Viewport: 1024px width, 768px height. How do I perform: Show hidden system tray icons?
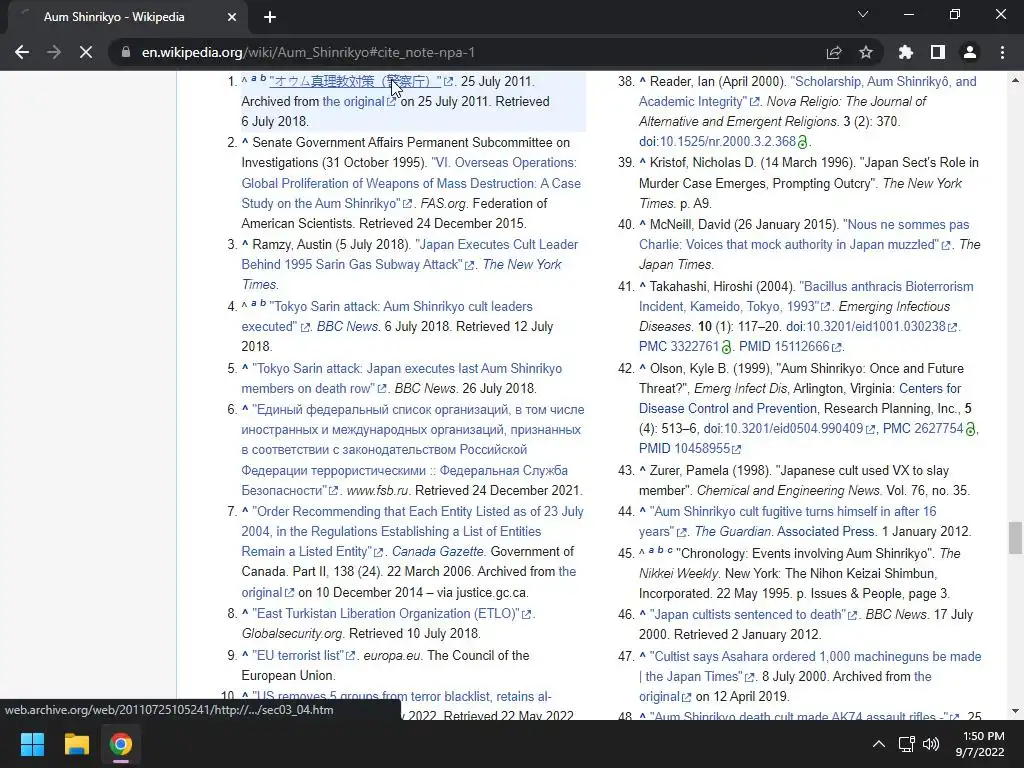(879, 744)
